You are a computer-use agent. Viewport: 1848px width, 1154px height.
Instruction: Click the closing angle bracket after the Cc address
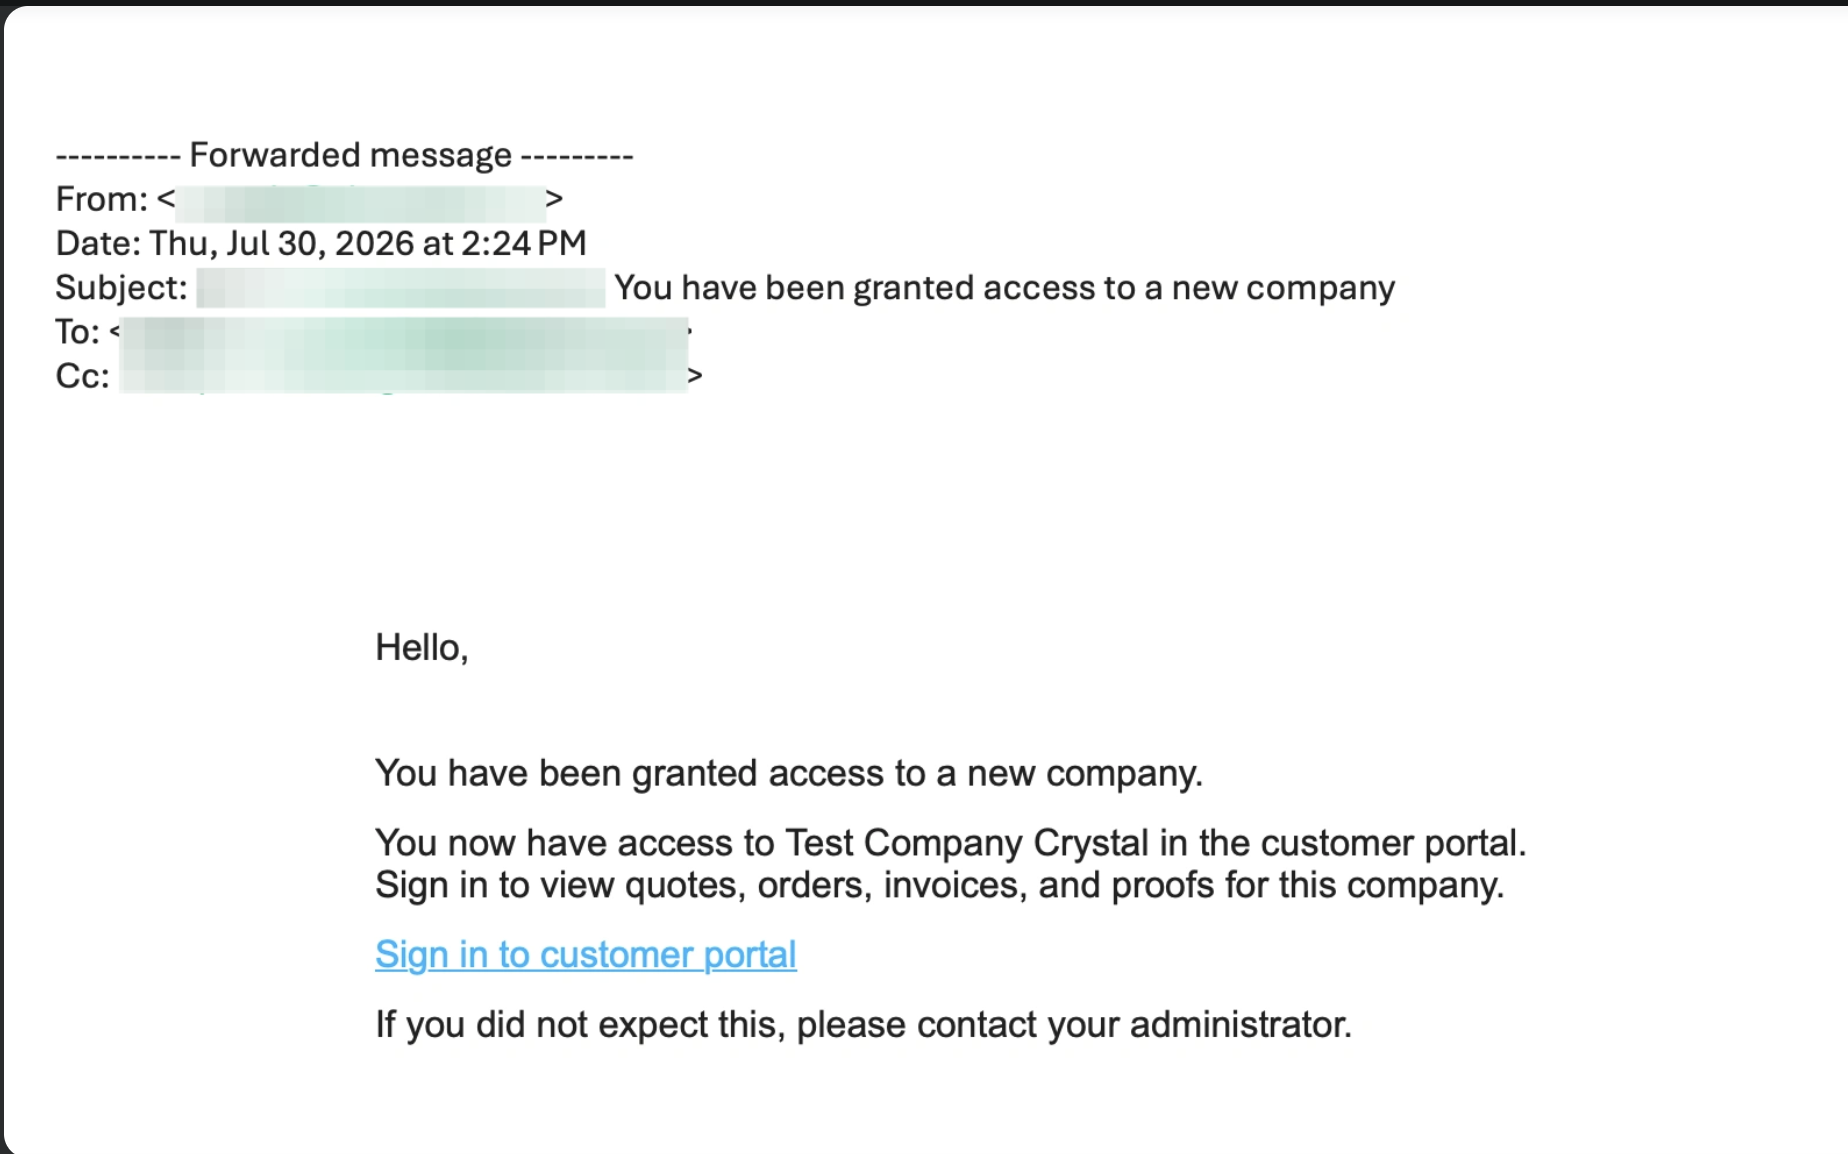[695, 376]
